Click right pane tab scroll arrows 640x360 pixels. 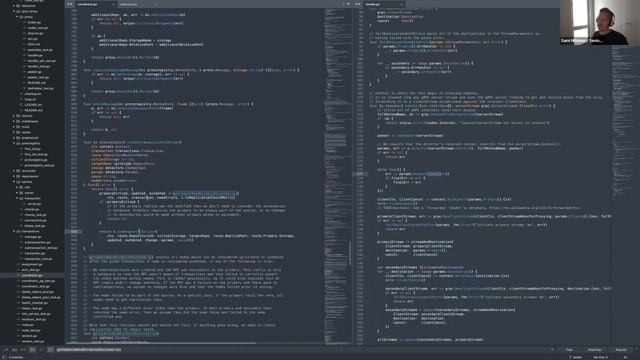[358, 4]
